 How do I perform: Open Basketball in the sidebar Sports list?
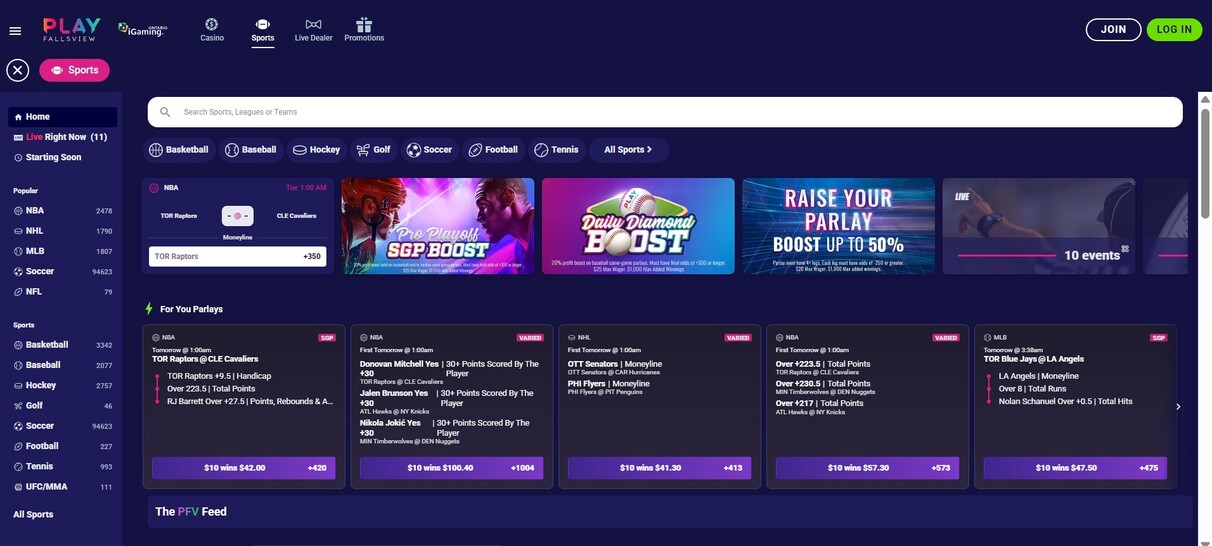pos(62,345)
